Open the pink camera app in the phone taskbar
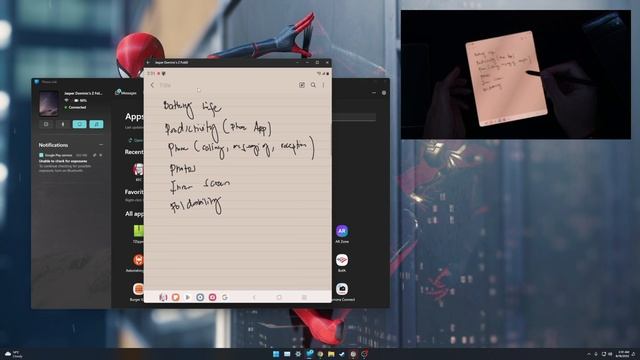 212,297
